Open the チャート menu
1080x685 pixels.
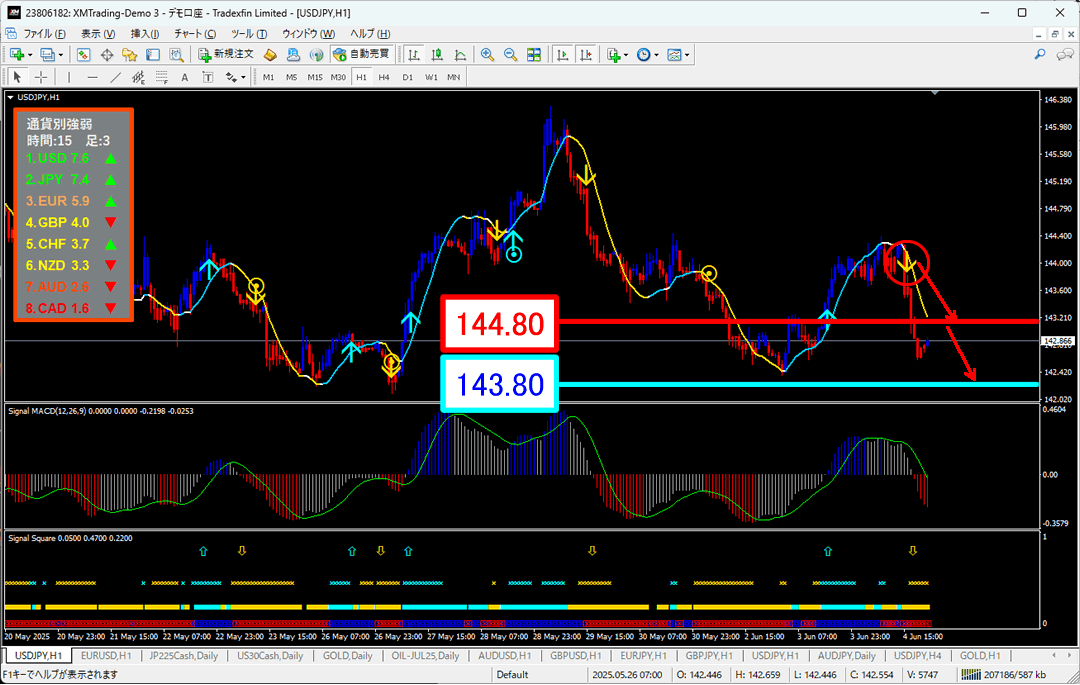click(195, 34)
